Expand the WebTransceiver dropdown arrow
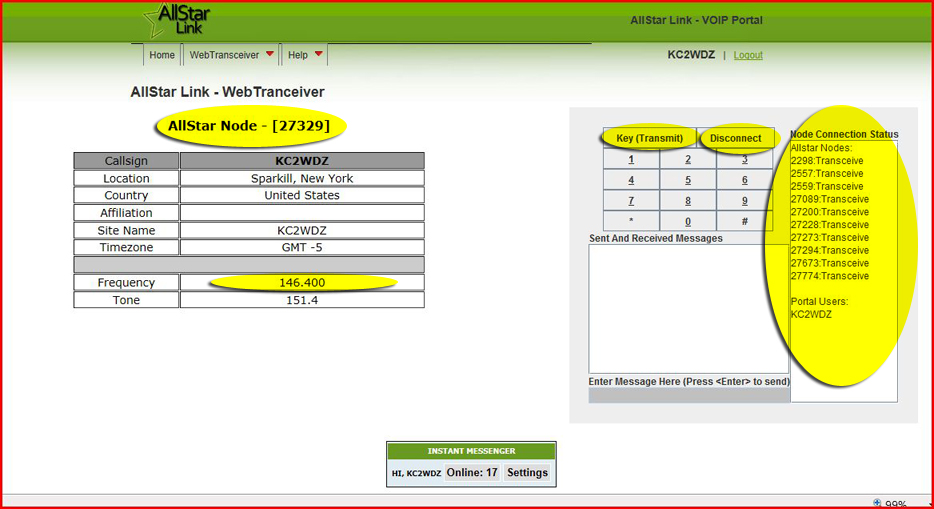The height and width of the screenshot is (509, 934). click(x=270, y=54)
